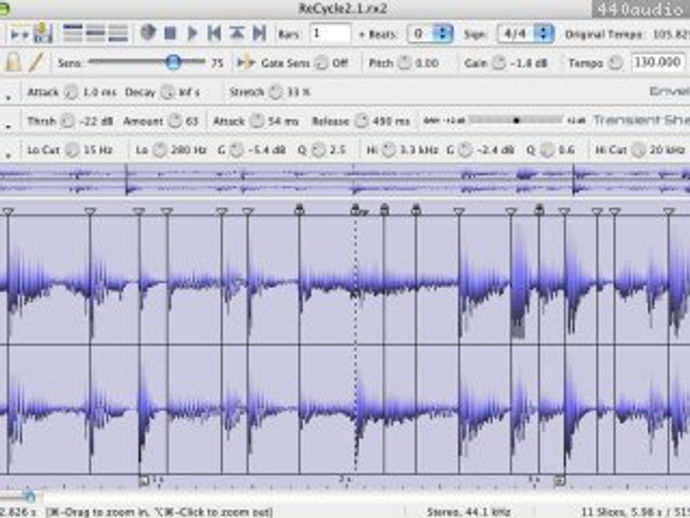
Task: Click the 11 Slices status text
Action: coord(603,512)
